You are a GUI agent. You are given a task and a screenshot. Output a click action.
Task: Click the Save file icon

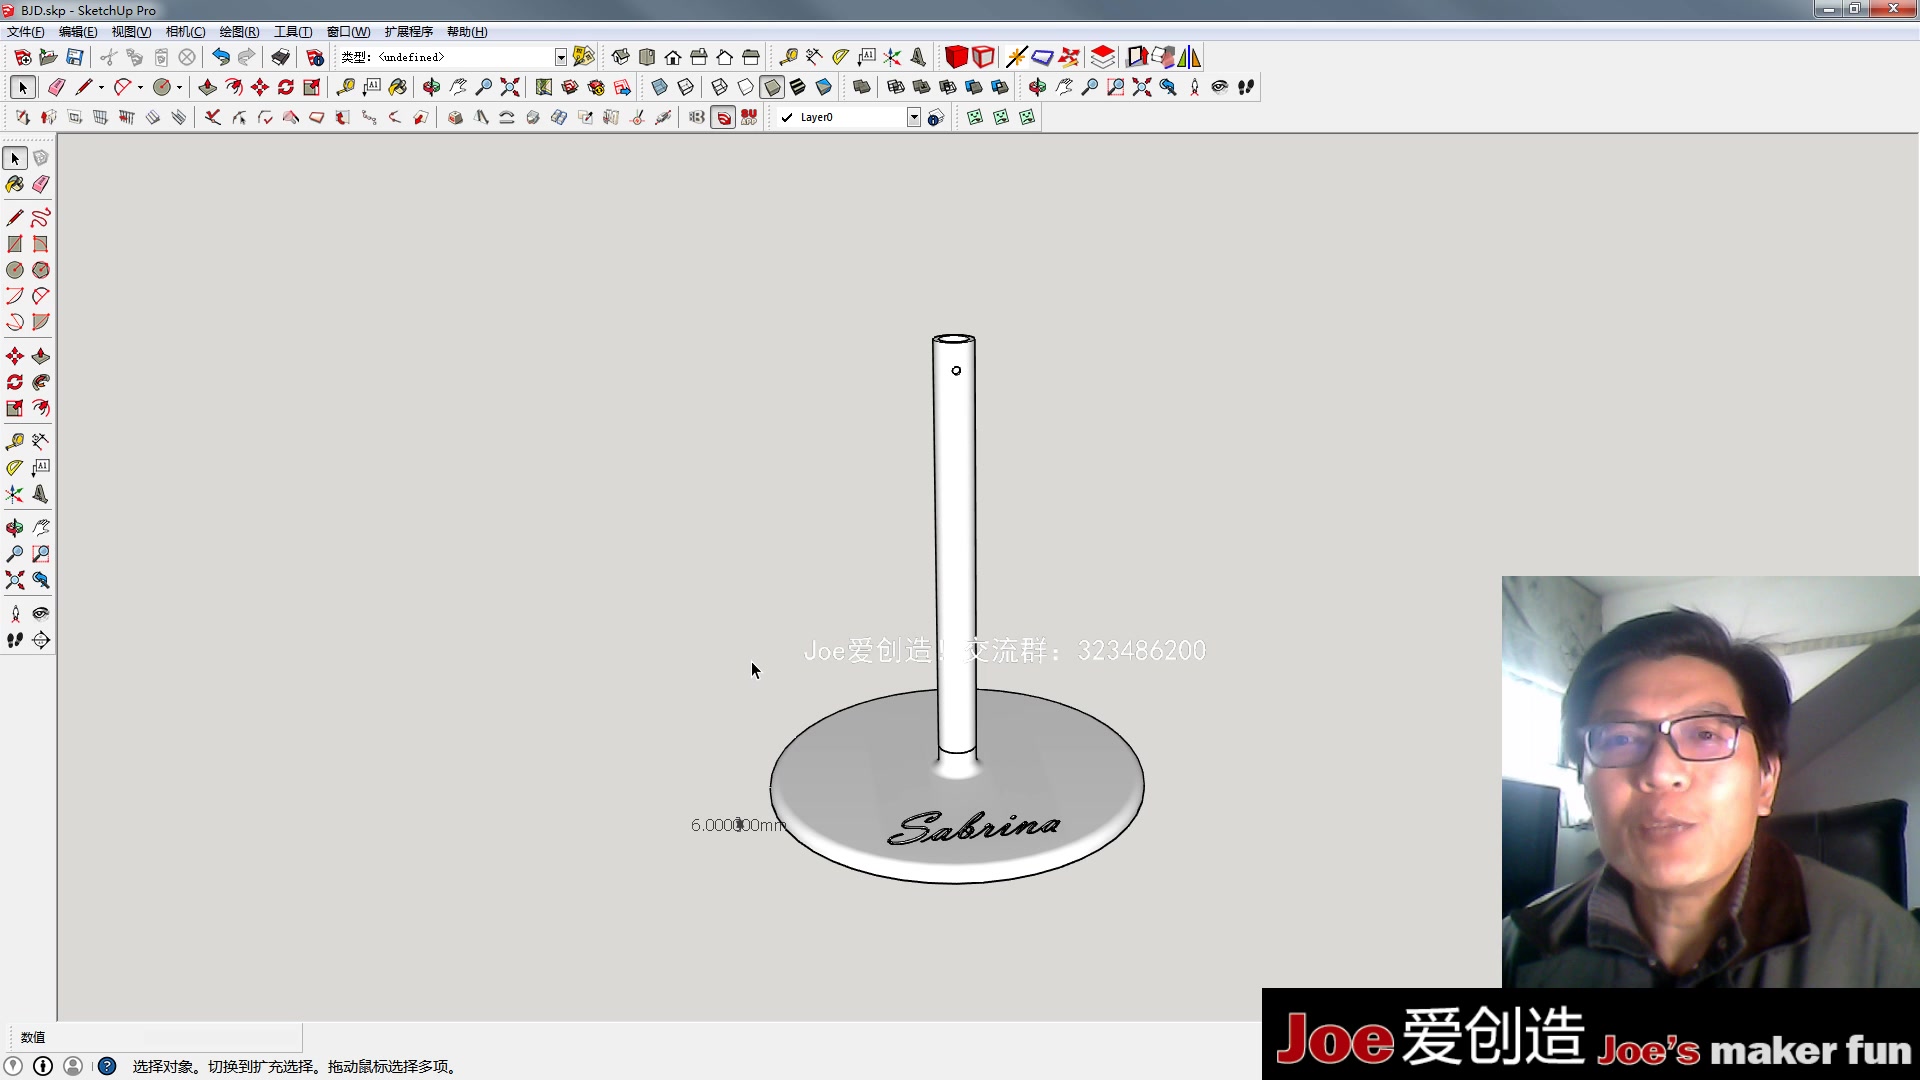pyautogui.click(x=75, y=57)
